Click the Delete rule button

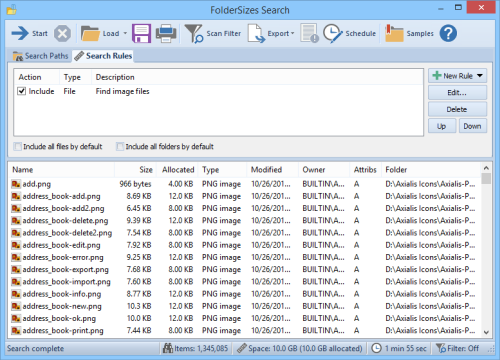pos(457,109)
